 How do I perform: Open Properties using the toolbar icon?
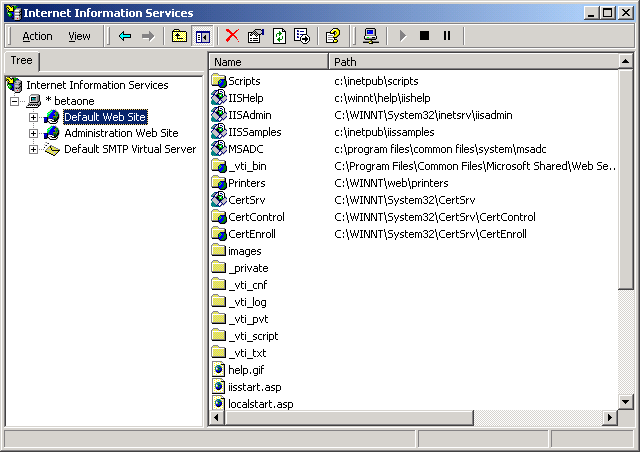[x=256, y=36]
